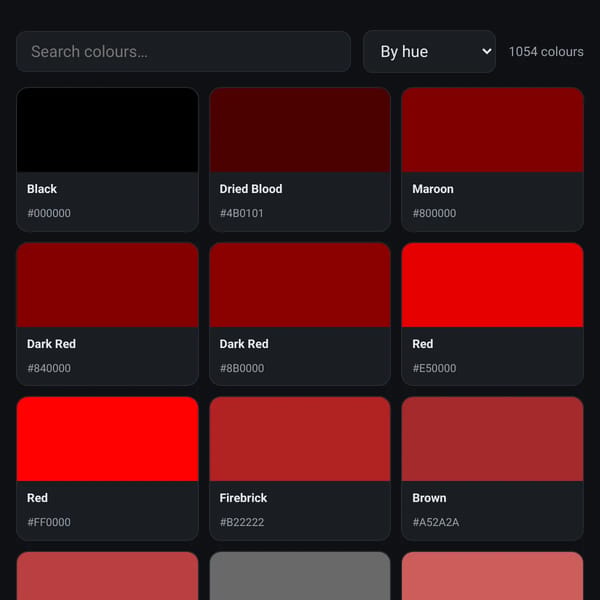
Task: Click the #B22222 hex code text
Action: pyautogui.click(x=242, y=522)
